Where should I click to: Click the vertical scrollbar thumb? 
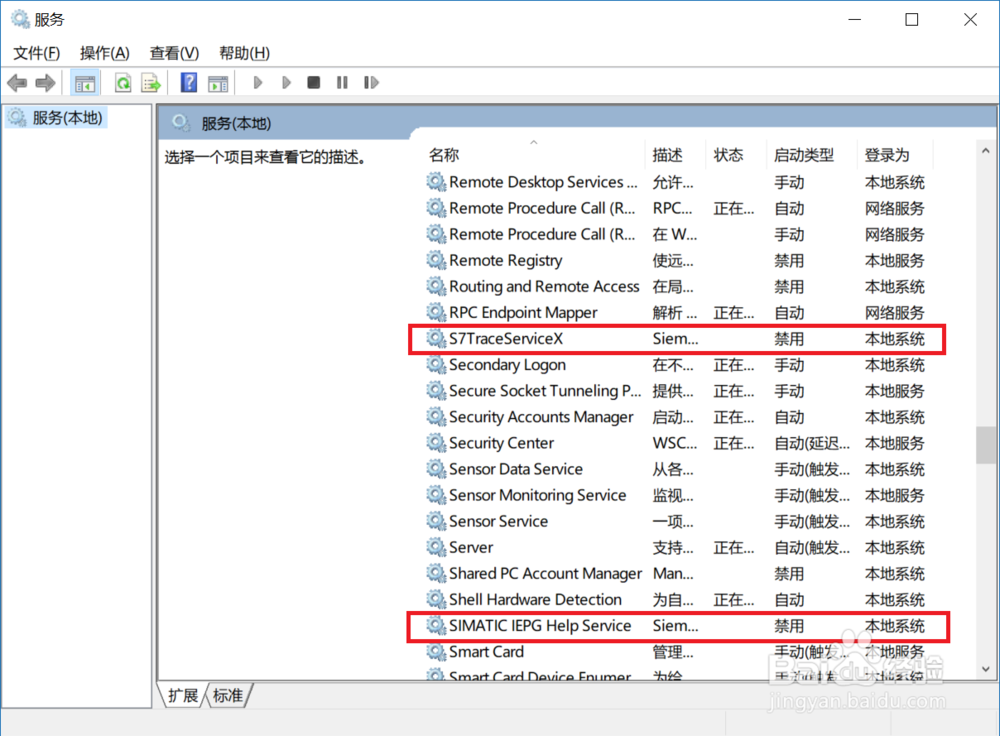[985, 445]
